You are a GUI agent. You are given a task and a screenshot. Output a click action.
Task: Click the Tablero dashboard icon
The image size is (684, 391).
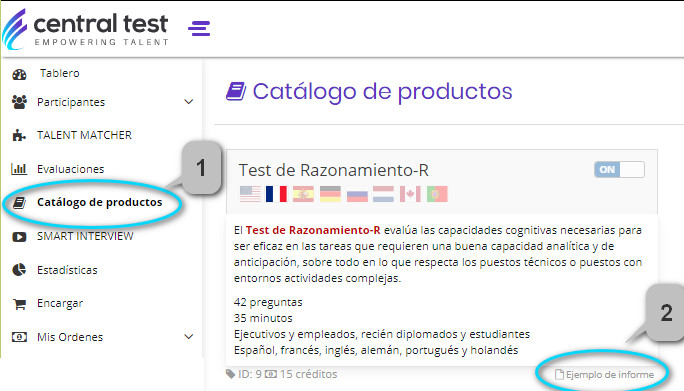[x=19, y=74]
